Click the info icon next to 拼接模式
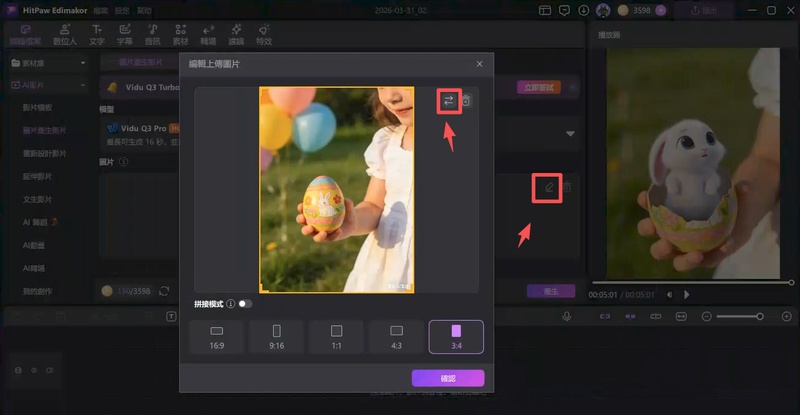The image size is (800, 415). click(x=231, y=304)
